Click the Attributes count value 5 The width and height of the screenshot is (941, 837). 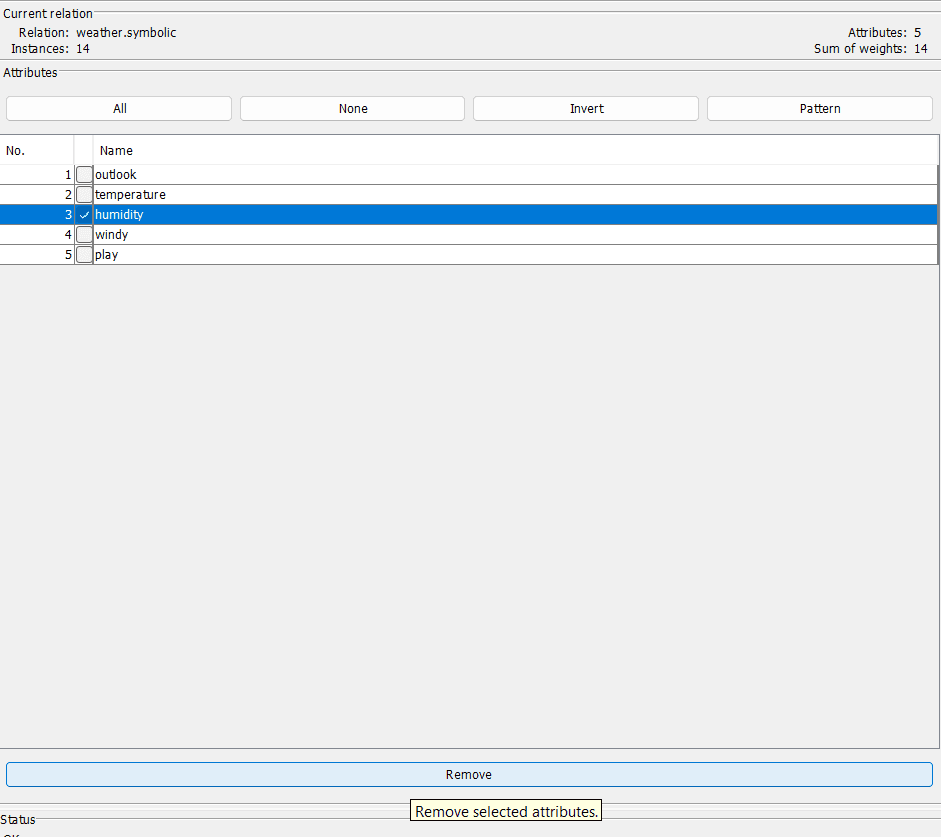(917, 33)
